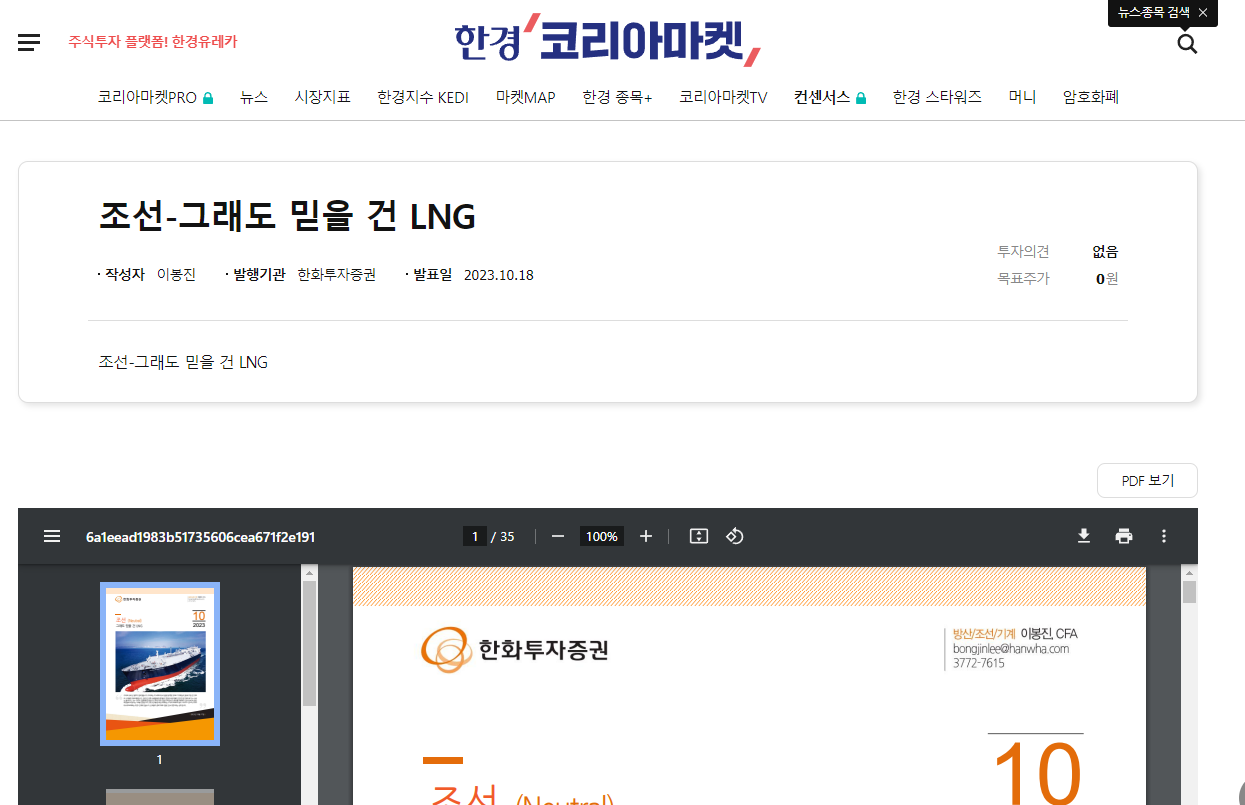Click the thumbnail panel scroll up arrow
This screenshot has height=805, width=1245.
[310, 573]
